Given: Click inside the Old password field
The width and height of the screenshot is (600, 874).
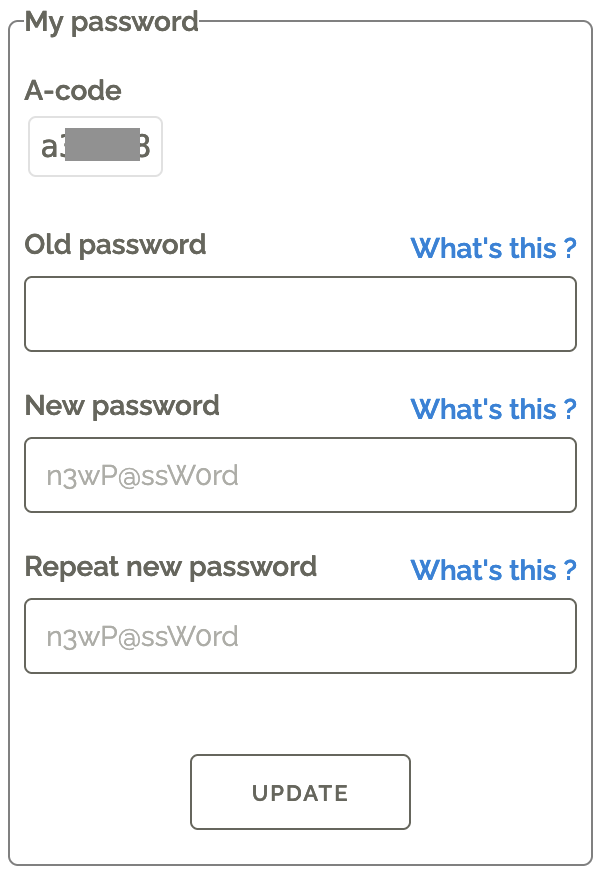Looking at the screenshot, I should 300,313.
